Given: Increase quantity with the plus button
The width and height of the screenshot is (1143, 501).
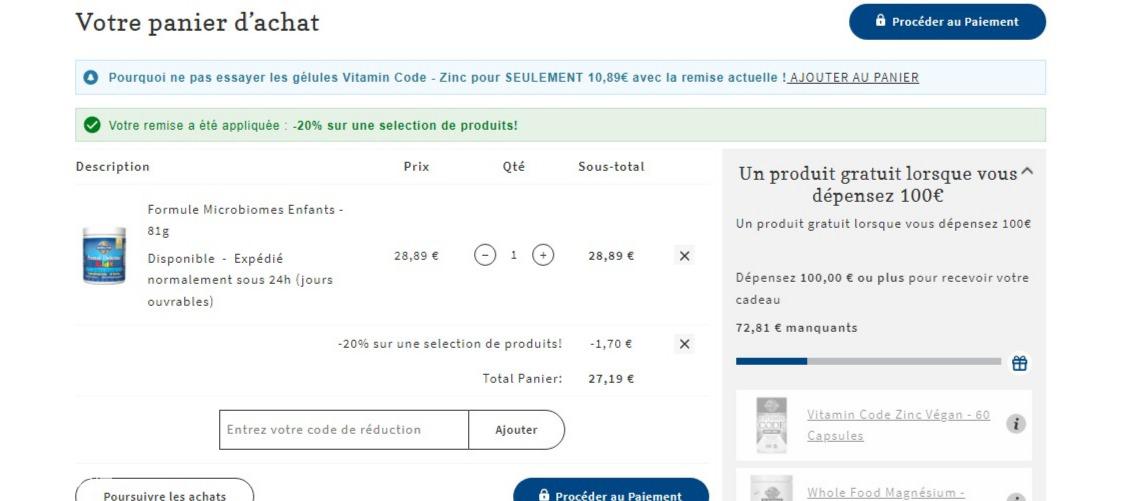Looking at the screenshot, I should click(x=543, y=255).
